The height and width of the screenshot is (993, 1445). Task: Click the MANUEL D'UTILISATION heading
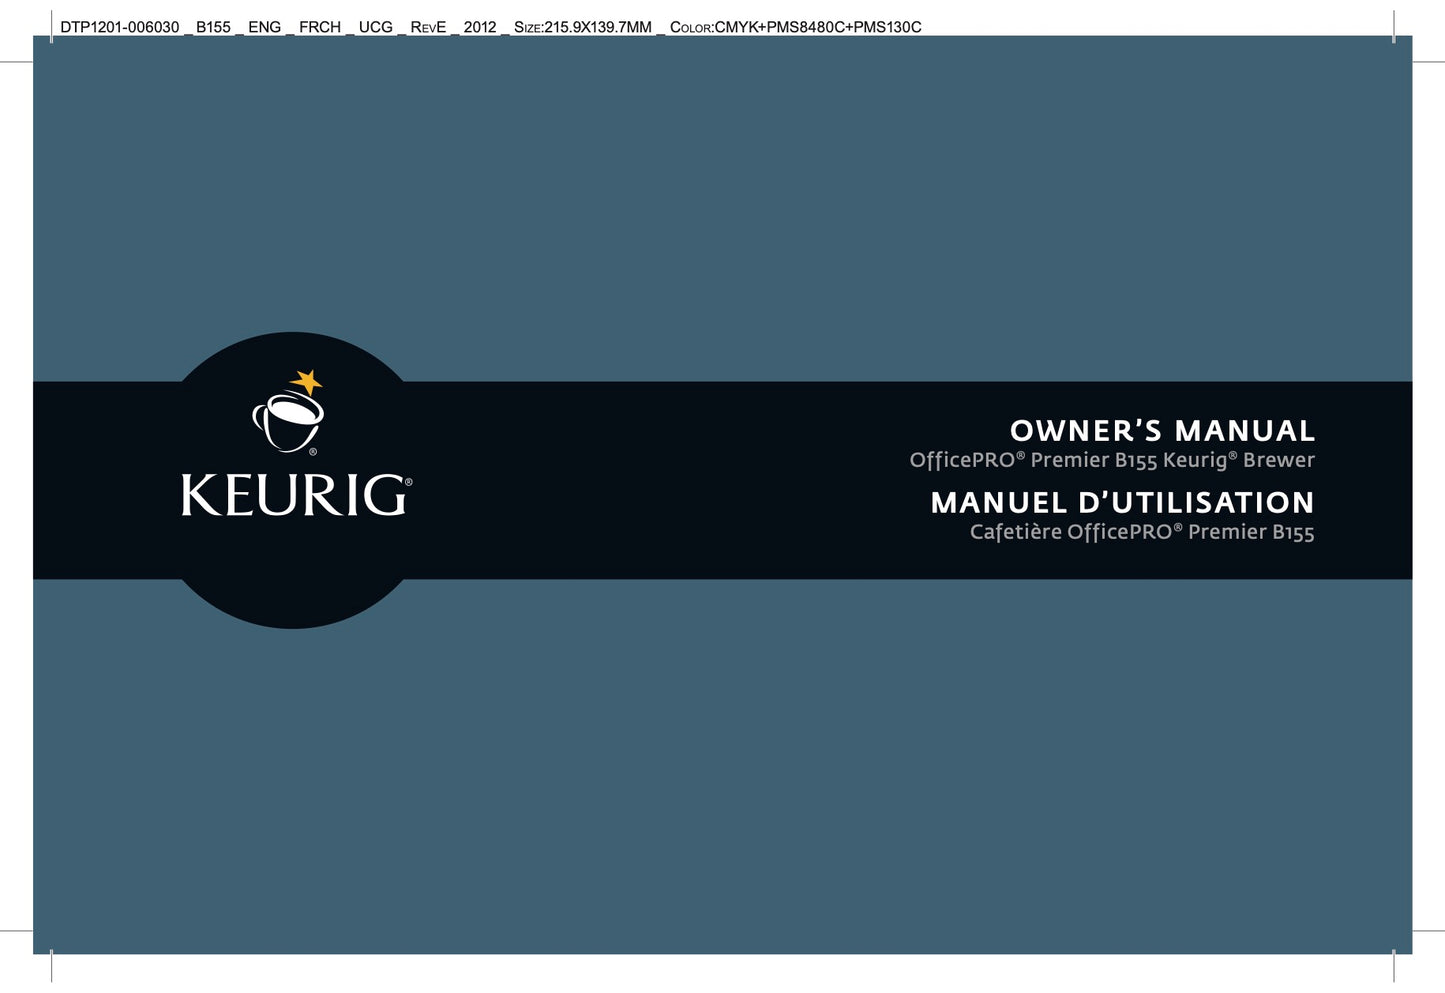1122,502
